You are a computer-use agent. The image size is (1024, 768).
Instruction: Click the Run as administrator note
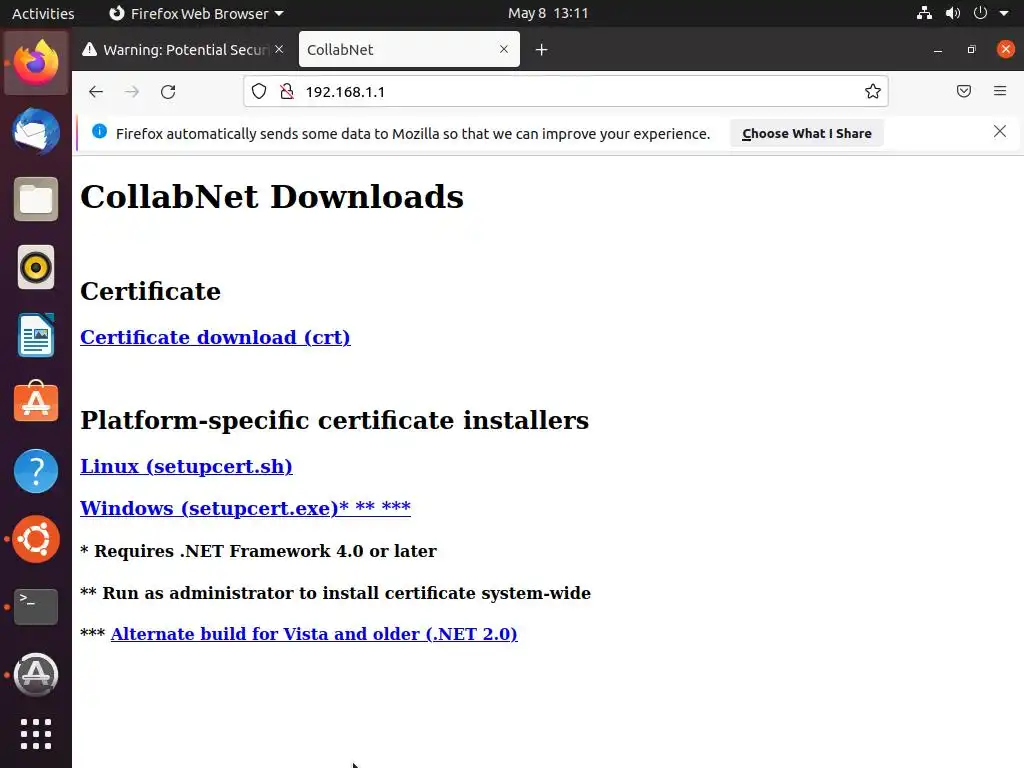pyautogui.click(x=335, y=592)
